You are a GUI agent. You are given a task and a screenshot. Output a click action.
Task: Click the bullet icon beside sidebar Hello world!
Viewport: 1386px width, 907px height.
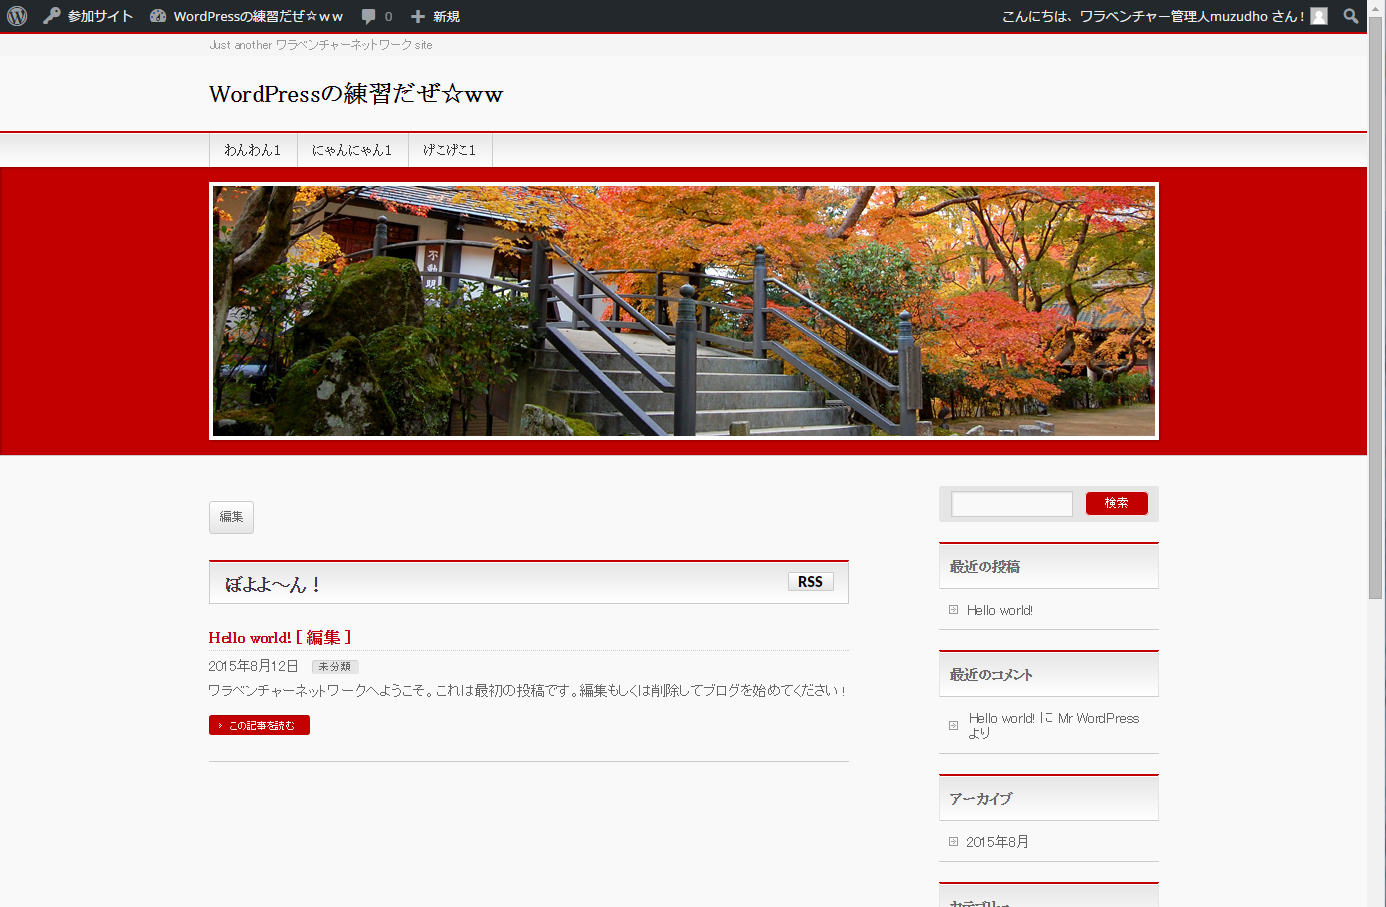[x=954, y=610]
